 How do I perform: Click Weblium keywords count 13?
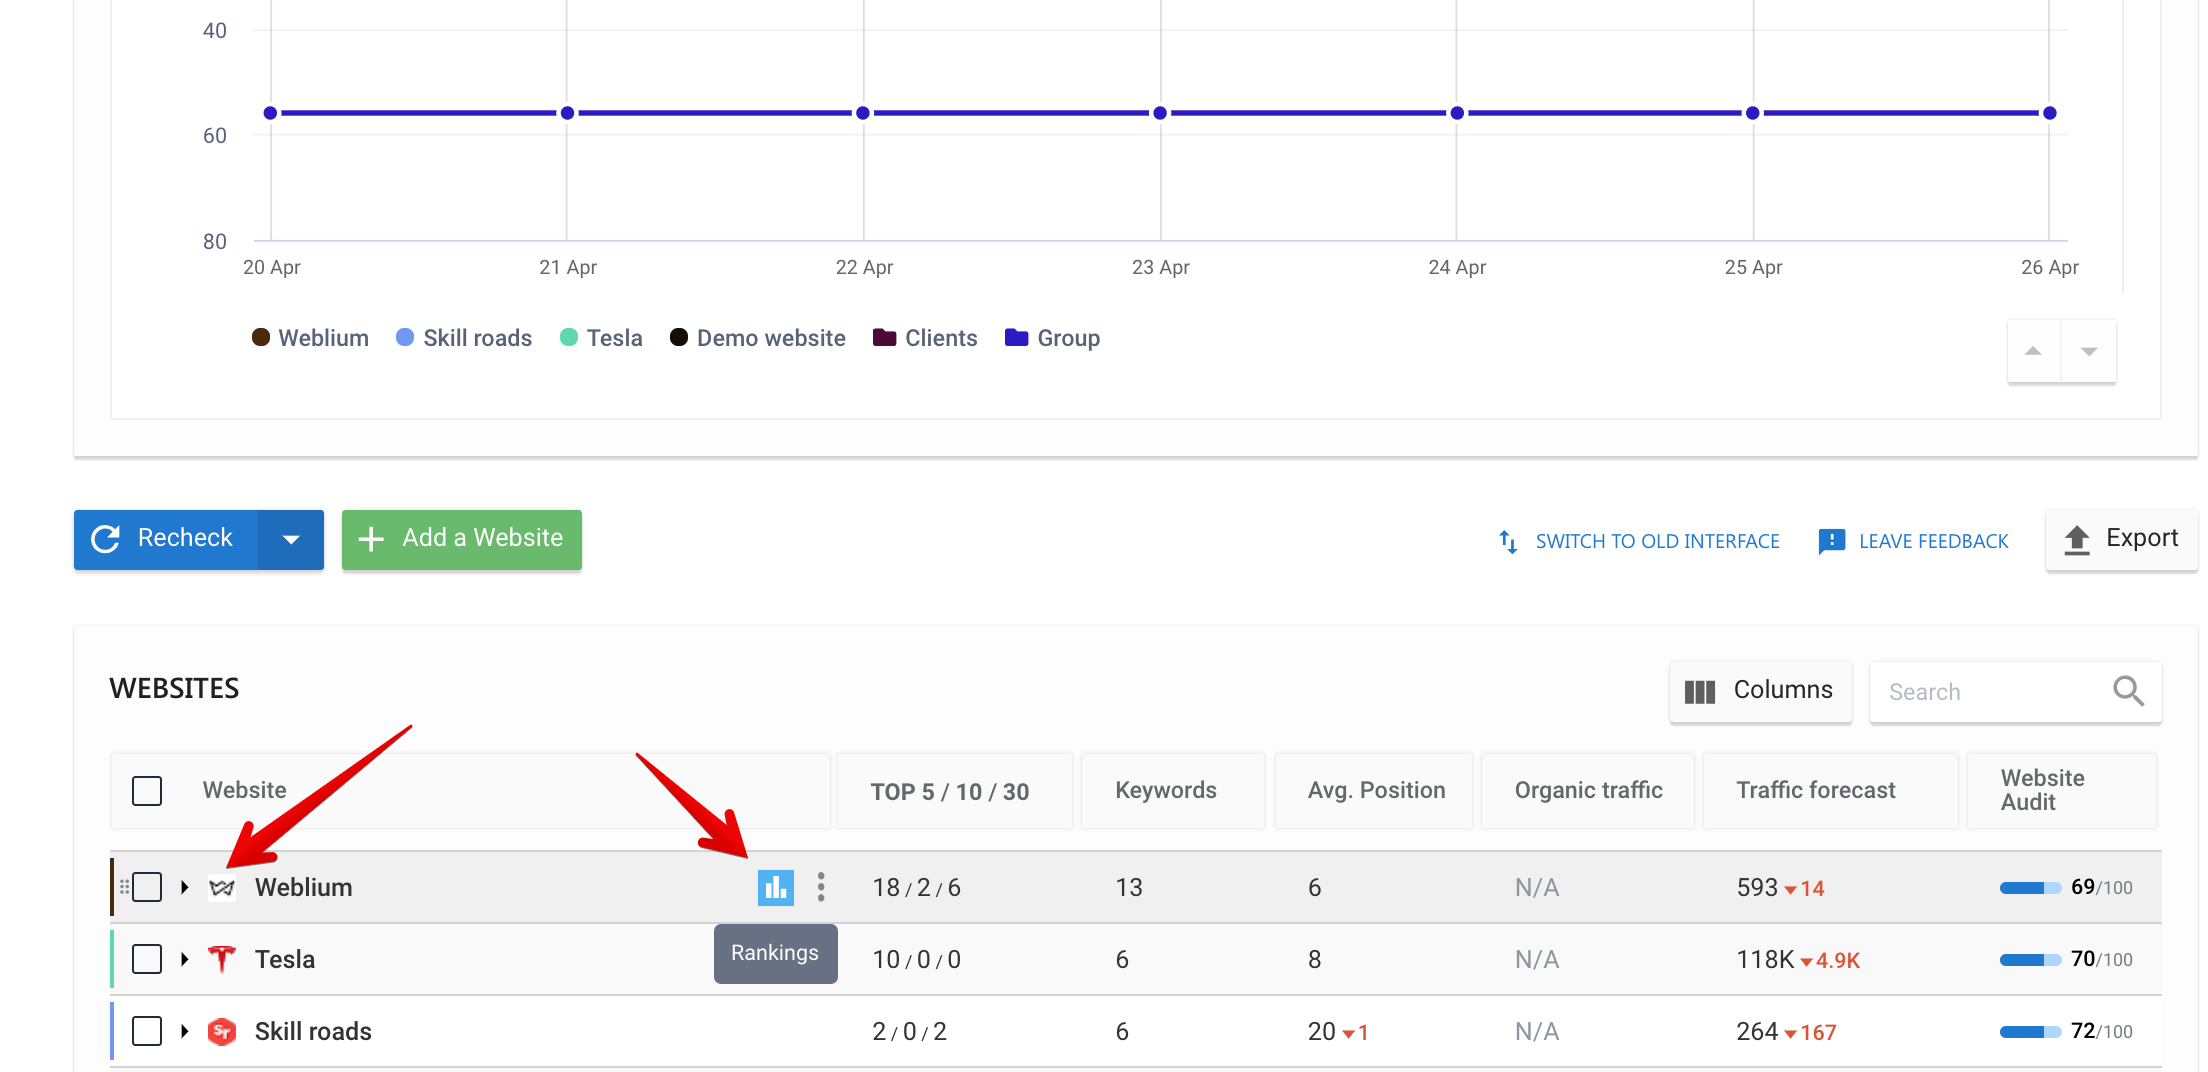coord(1129,888)
